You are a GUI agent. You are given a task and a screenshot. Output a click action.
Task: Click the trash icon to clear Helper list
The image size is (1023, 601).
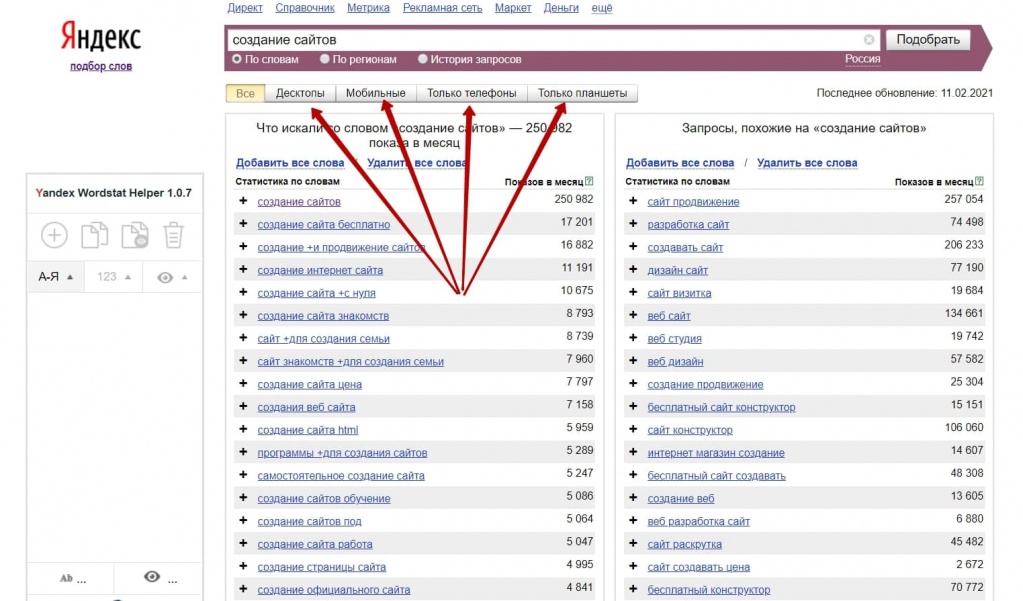click(174, 235)
